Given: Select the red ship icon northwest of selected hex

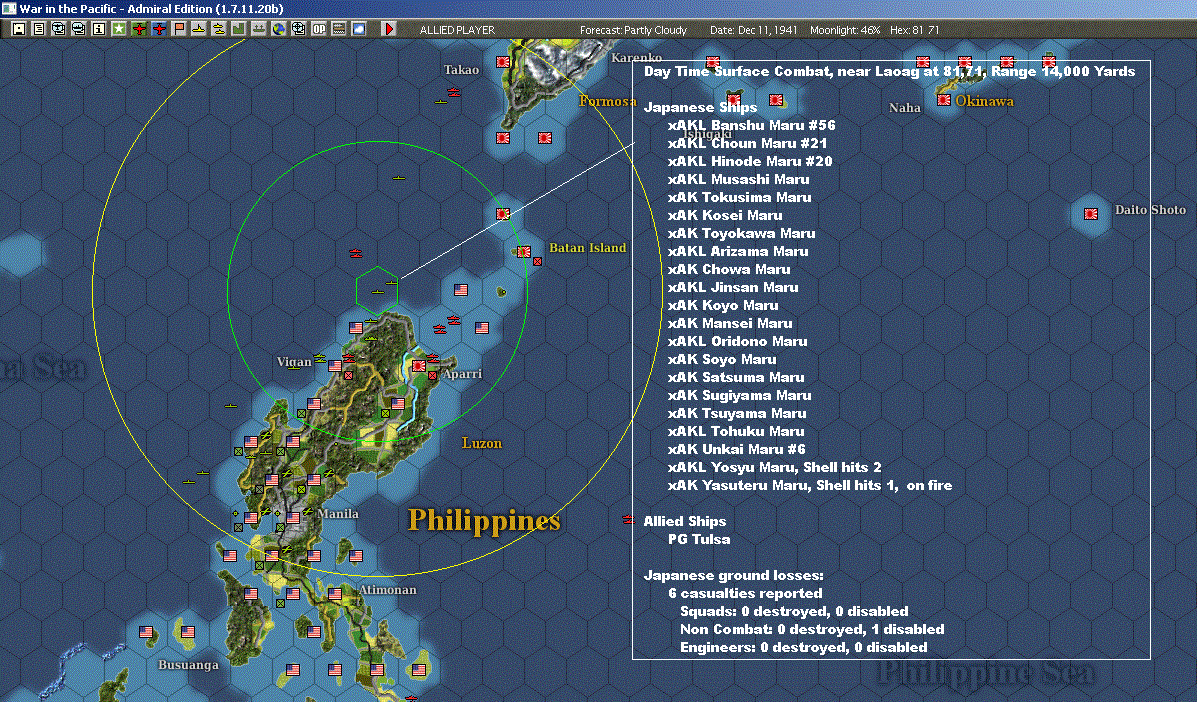Looking at the screenshot, I should coord(355,253).
